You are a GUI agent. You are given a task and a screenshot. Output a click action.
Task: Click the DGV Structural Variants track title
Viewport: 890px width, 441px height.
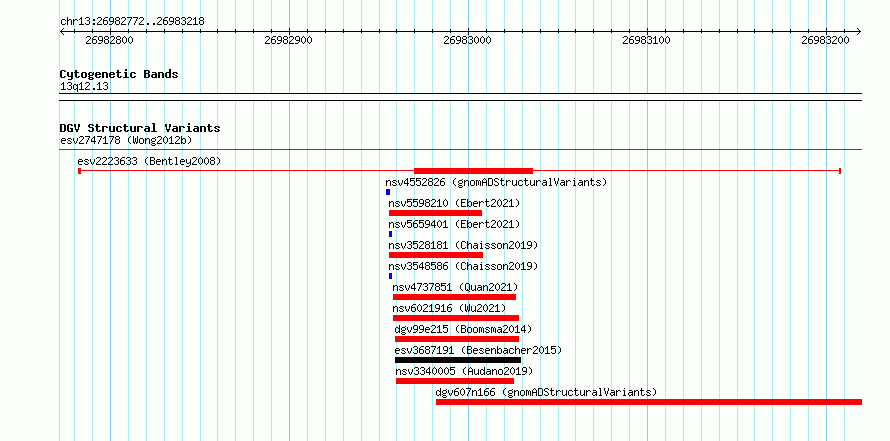140,128
